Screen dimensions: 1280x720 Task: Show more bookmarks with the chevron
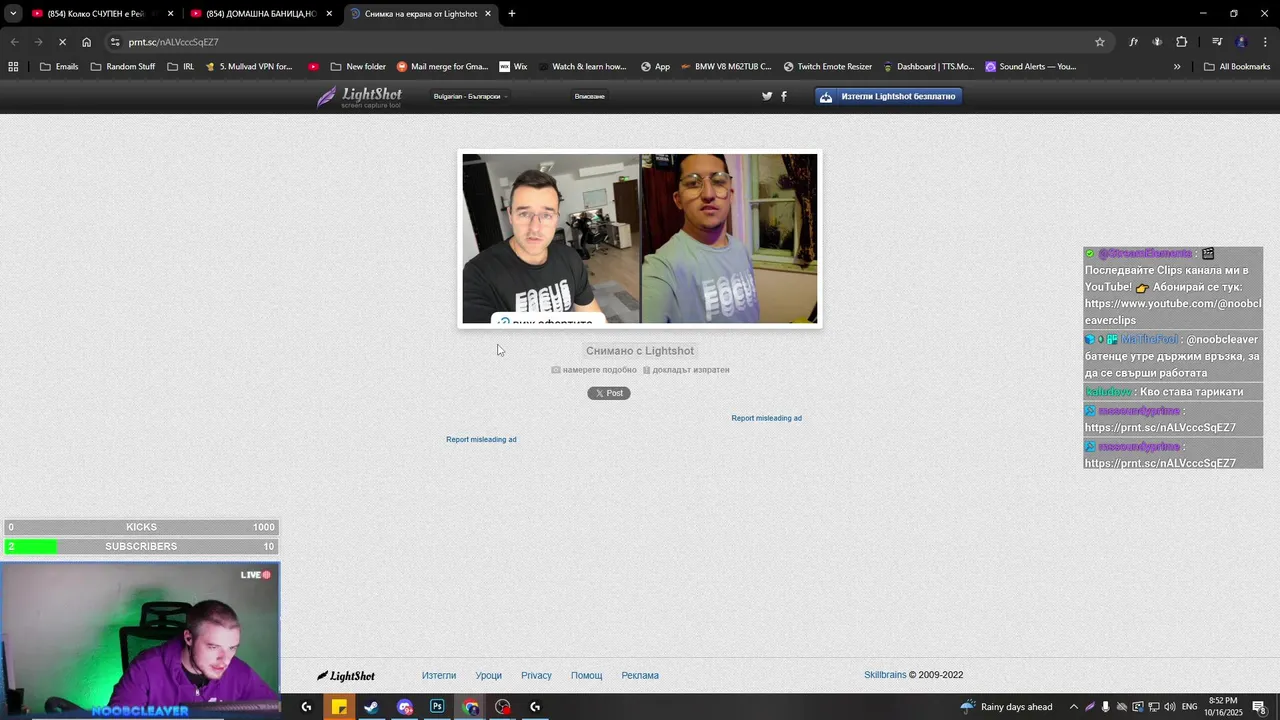point(1177,67)
